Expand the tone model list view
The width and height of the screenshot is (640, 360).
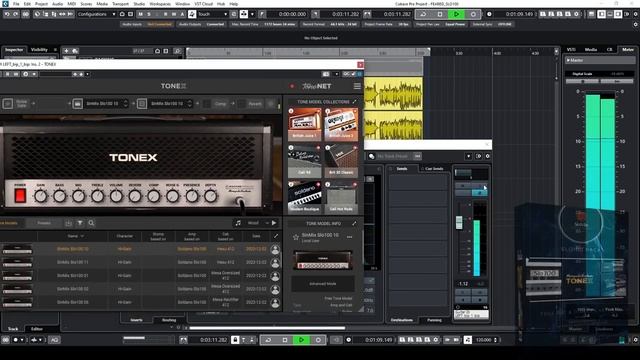(x=276, y=236)
